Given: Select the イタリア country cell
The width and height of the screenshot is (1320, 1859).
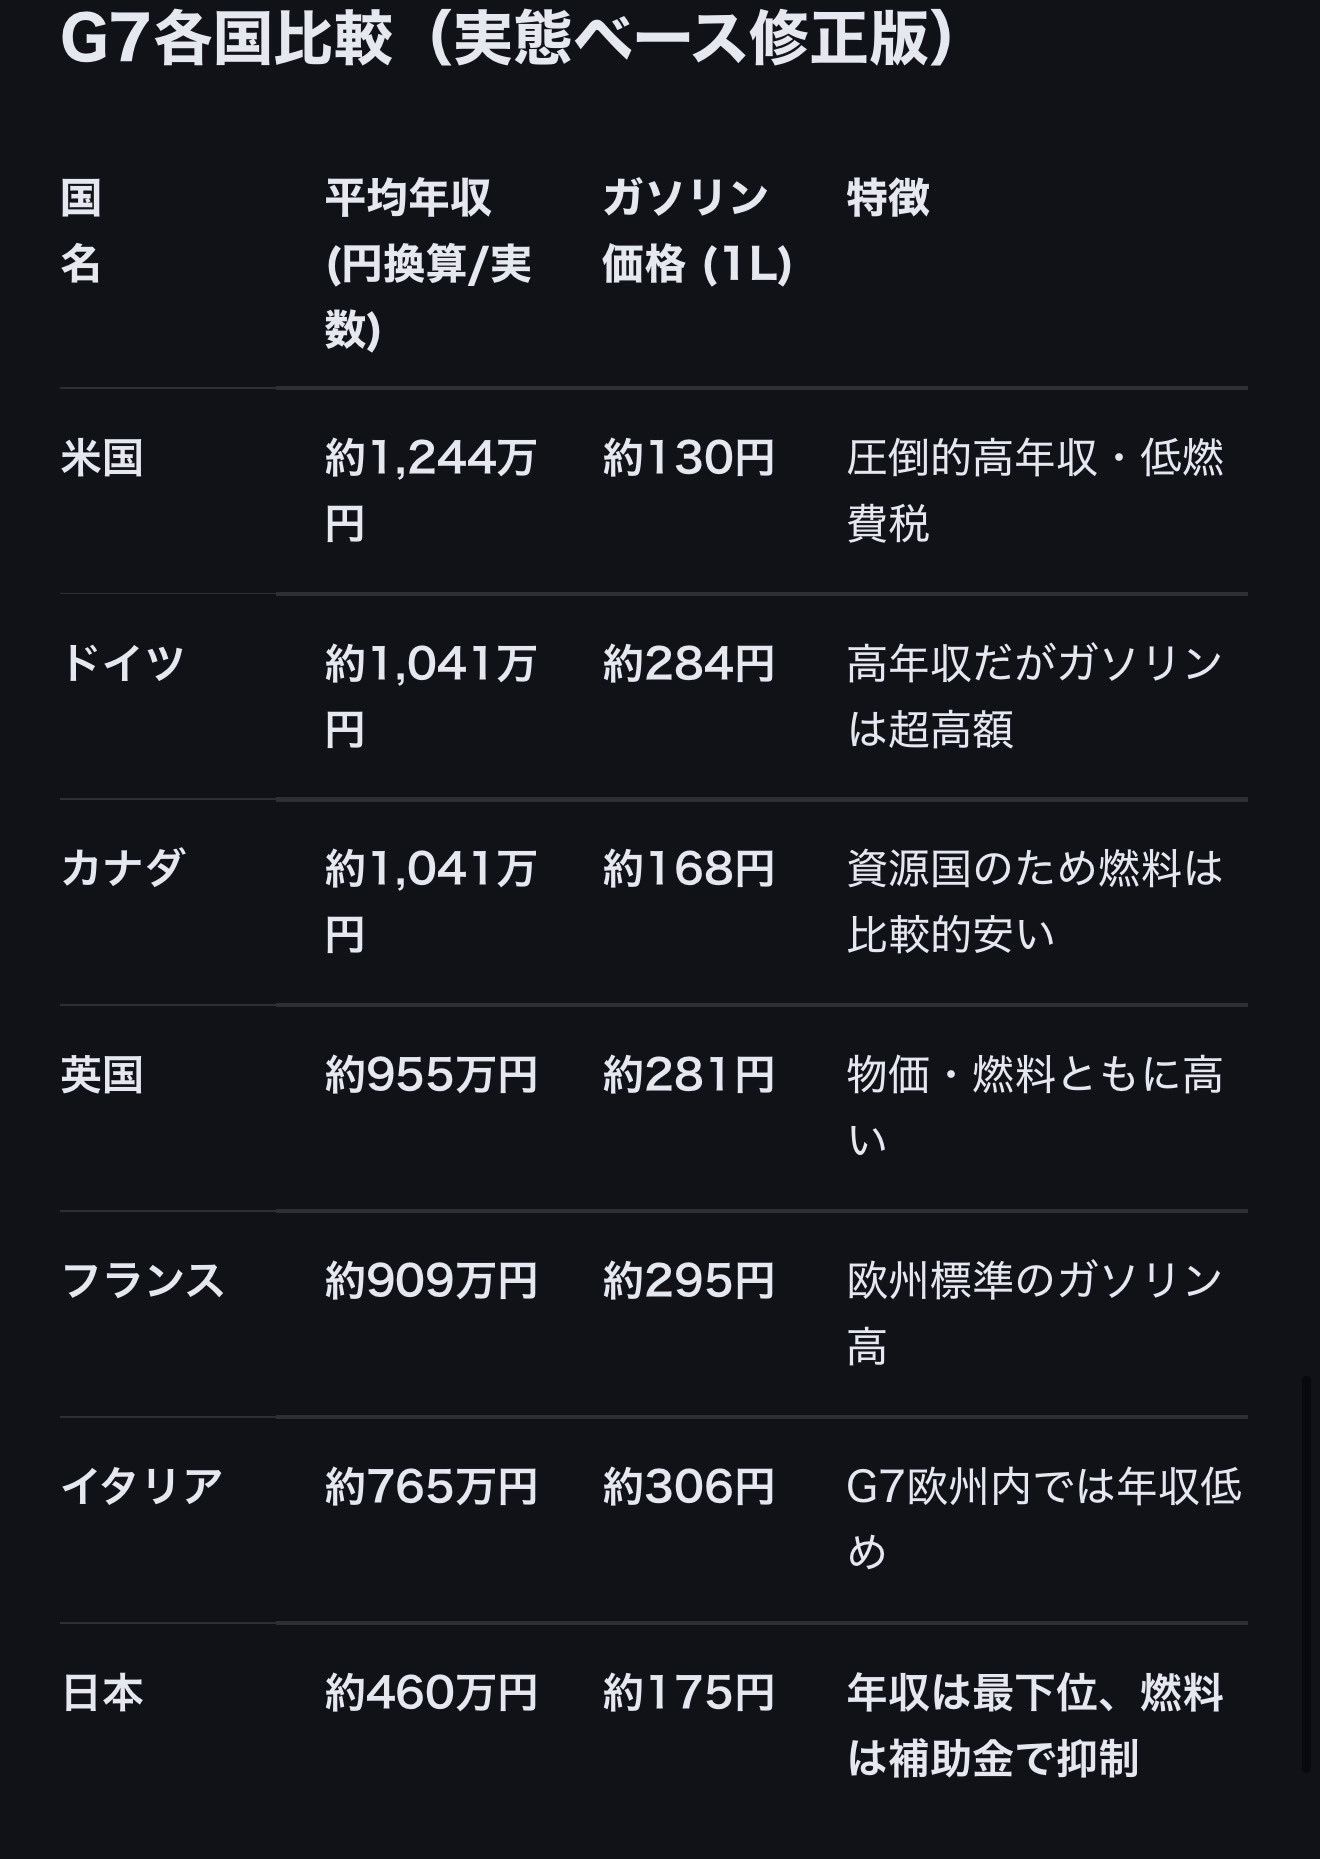Looking at the screenshot, I should coord(142,1486).
